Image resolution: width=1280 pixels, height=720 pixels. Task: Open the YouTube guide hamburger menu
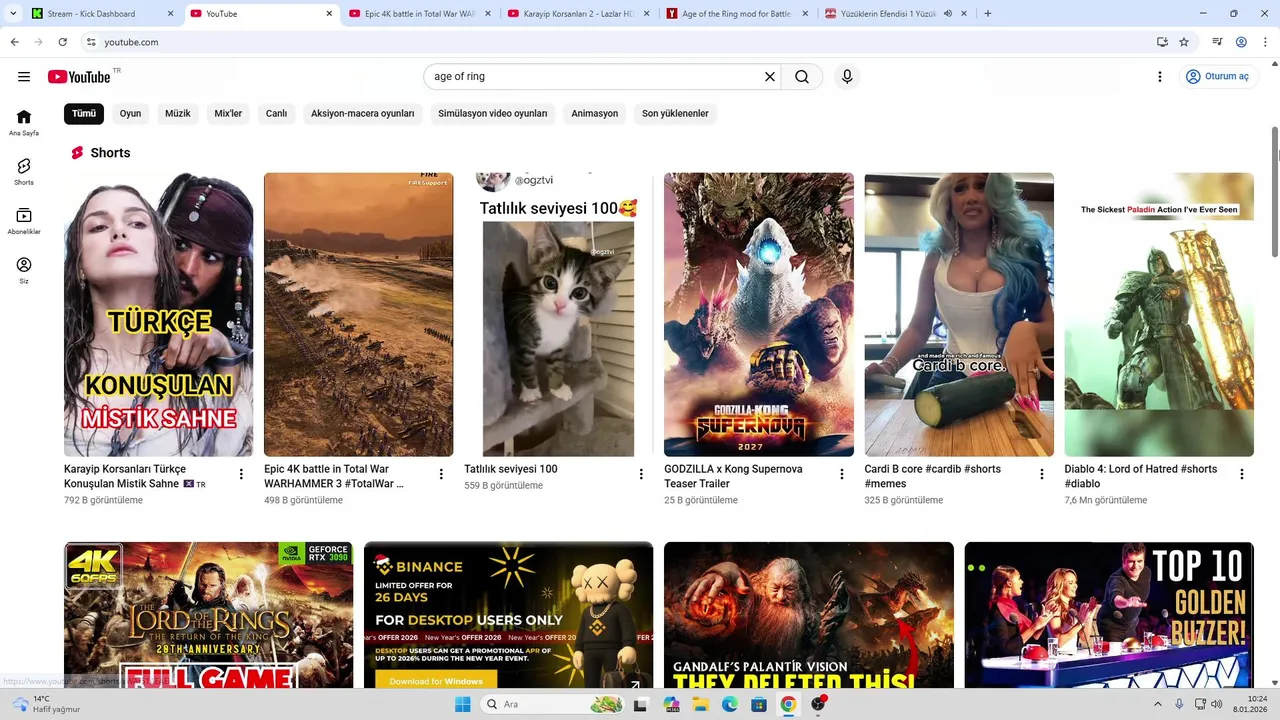pyautogui.click(x=24, y=77)
